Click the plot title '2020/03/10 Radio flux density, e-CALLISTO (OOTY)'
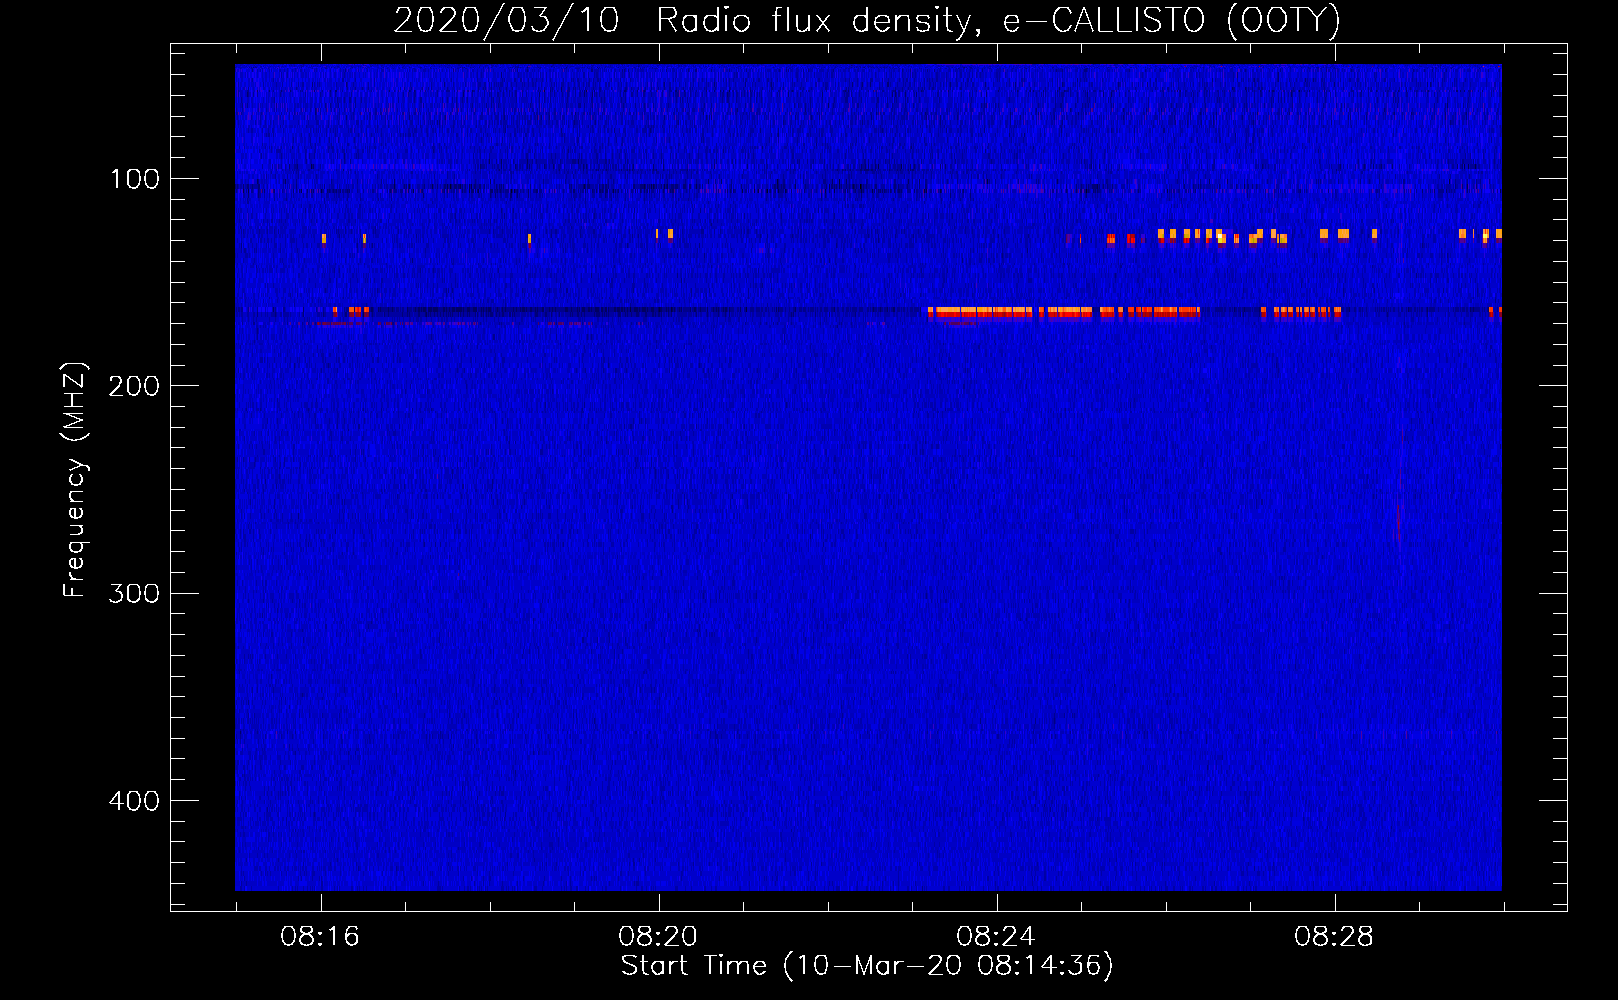 [867, 20]
